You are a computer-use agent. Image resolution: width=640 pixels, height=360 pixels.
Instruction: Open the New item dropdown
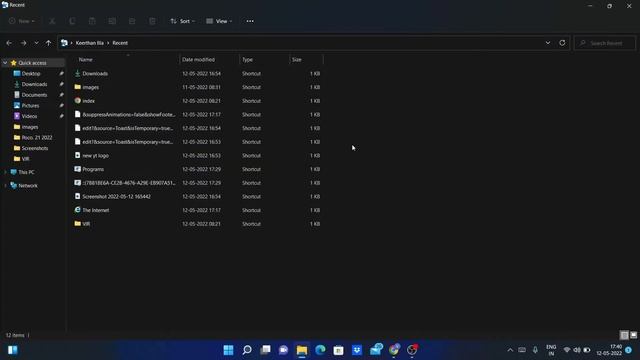pos(22,21)
